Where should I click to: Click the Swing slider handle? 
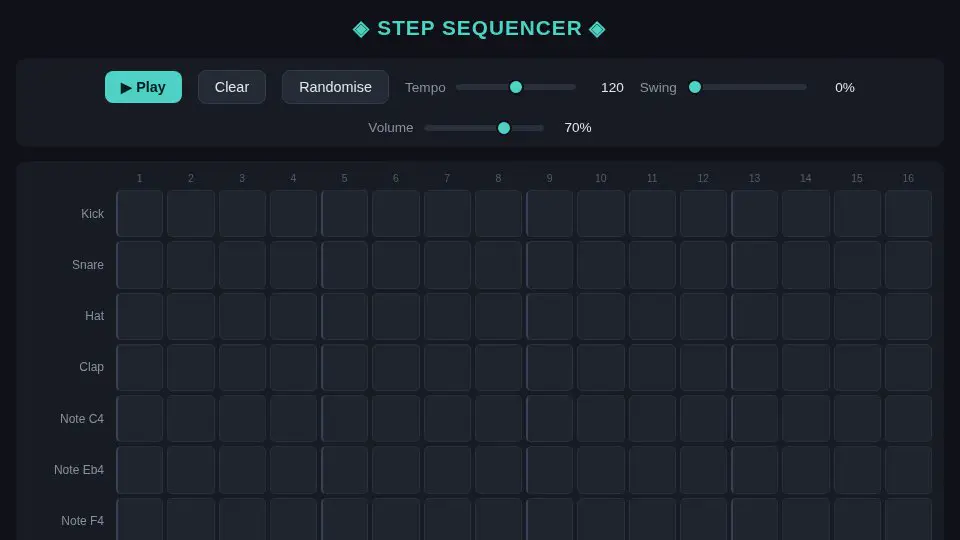[x=695, y=87]
